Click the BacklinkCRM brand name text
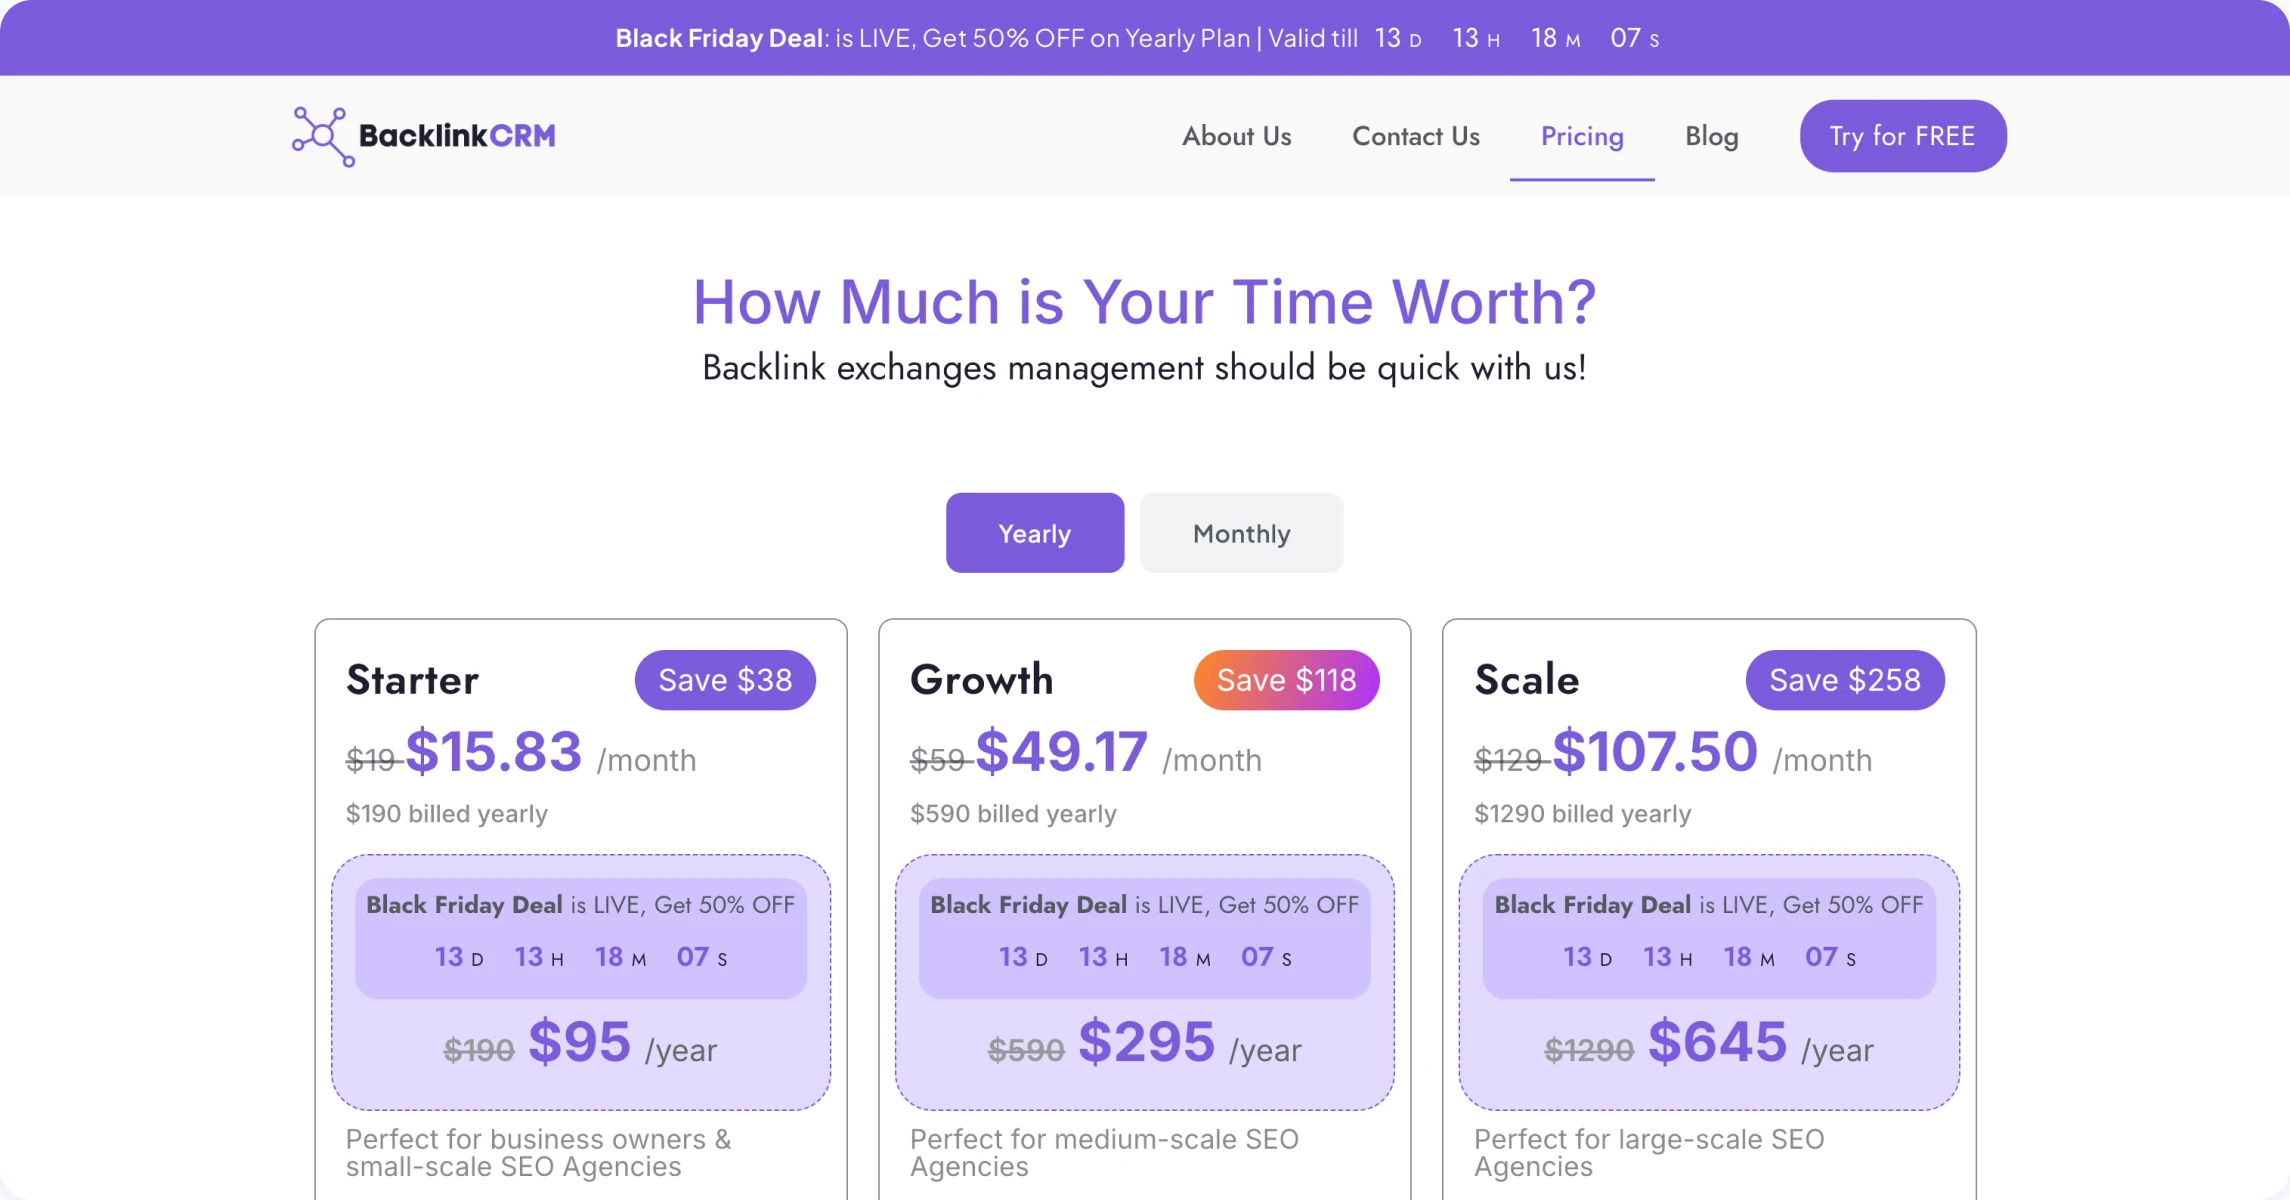This screenshot has height=1200, width=2290. click(457, 136)
